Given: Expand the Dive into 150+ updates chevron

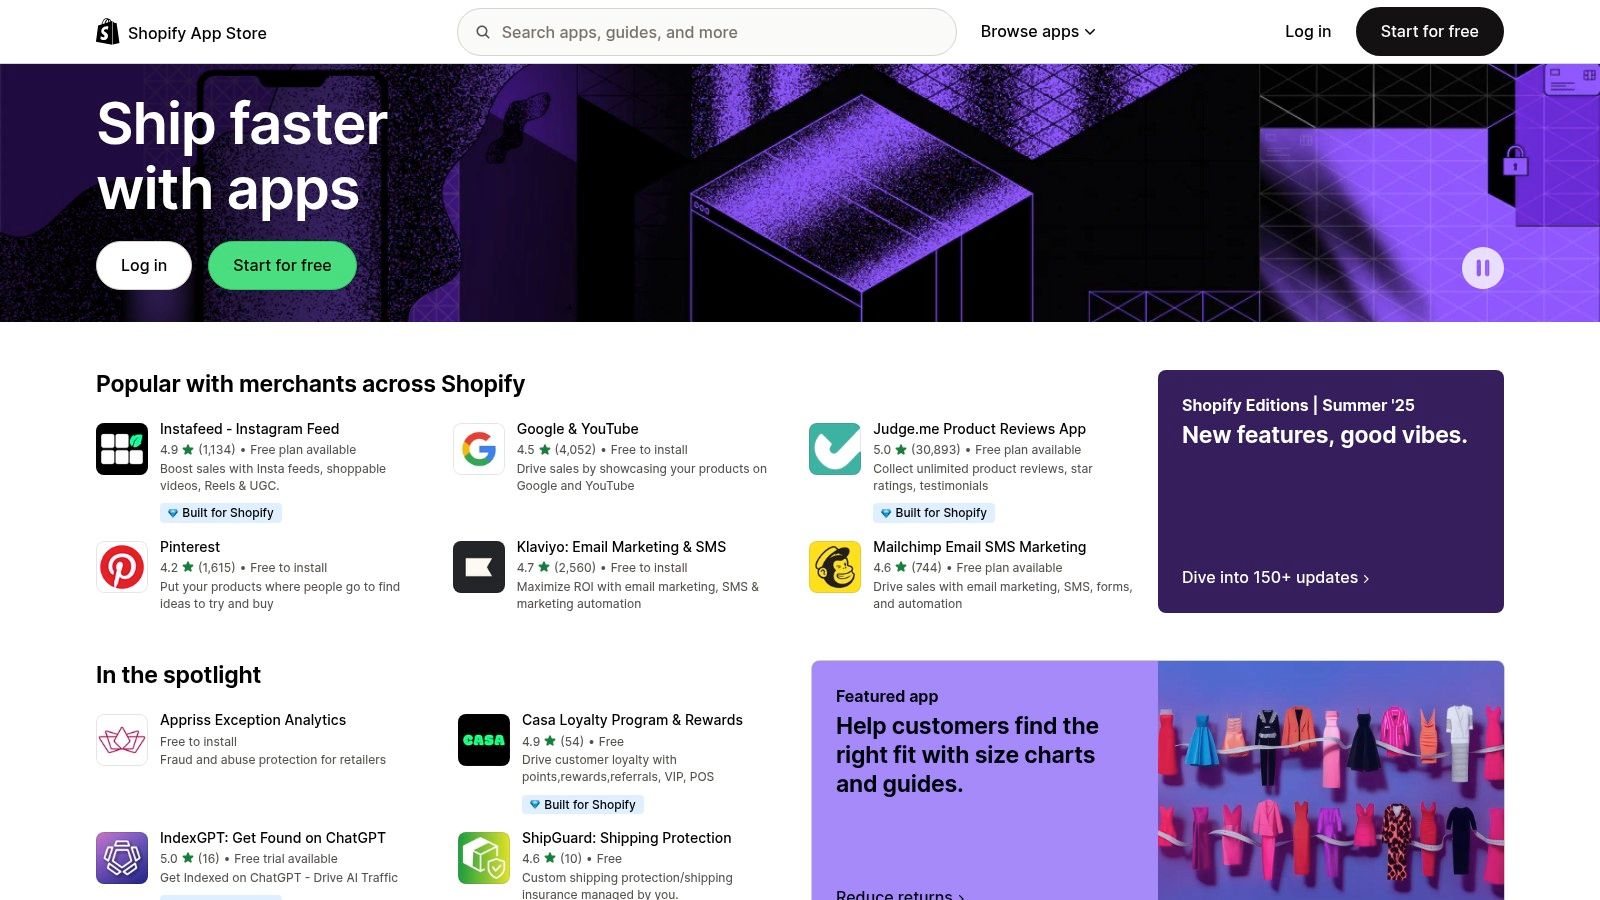Looking at the screenshot, I should [x=1366, y=578].
